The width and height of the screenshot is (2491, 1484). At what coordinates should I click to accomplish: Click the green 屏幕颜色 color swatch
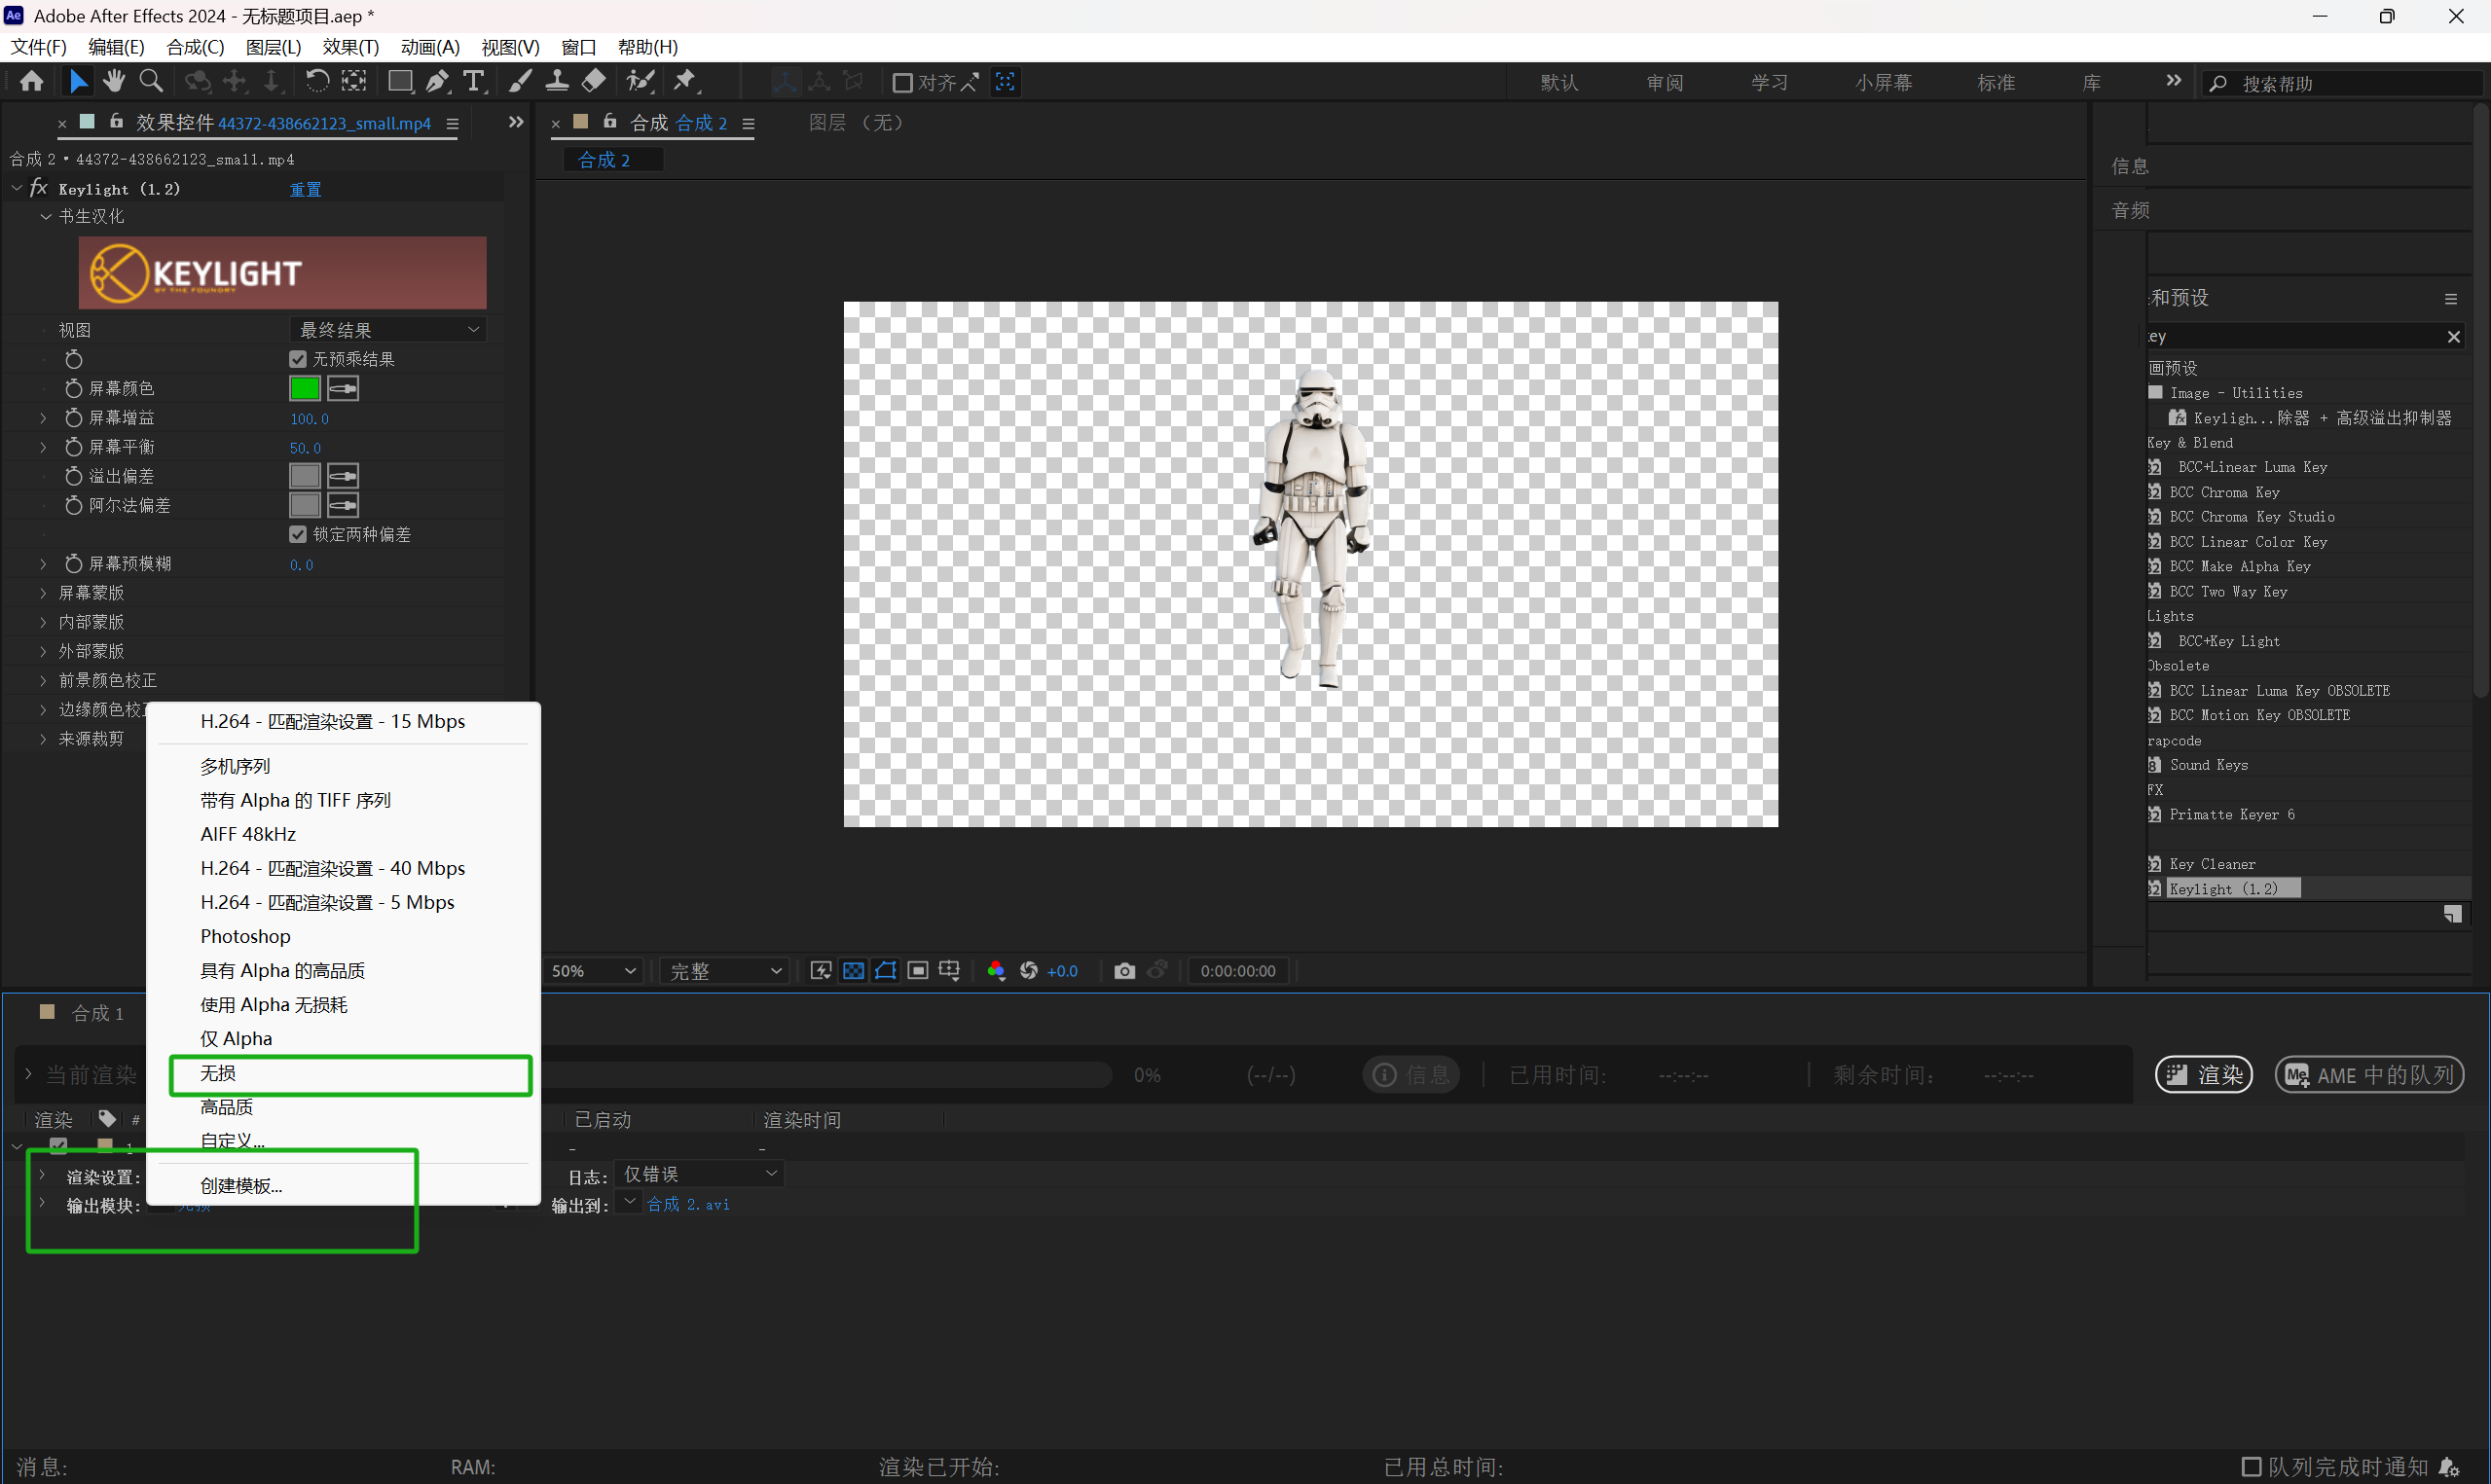click(305, 388)
